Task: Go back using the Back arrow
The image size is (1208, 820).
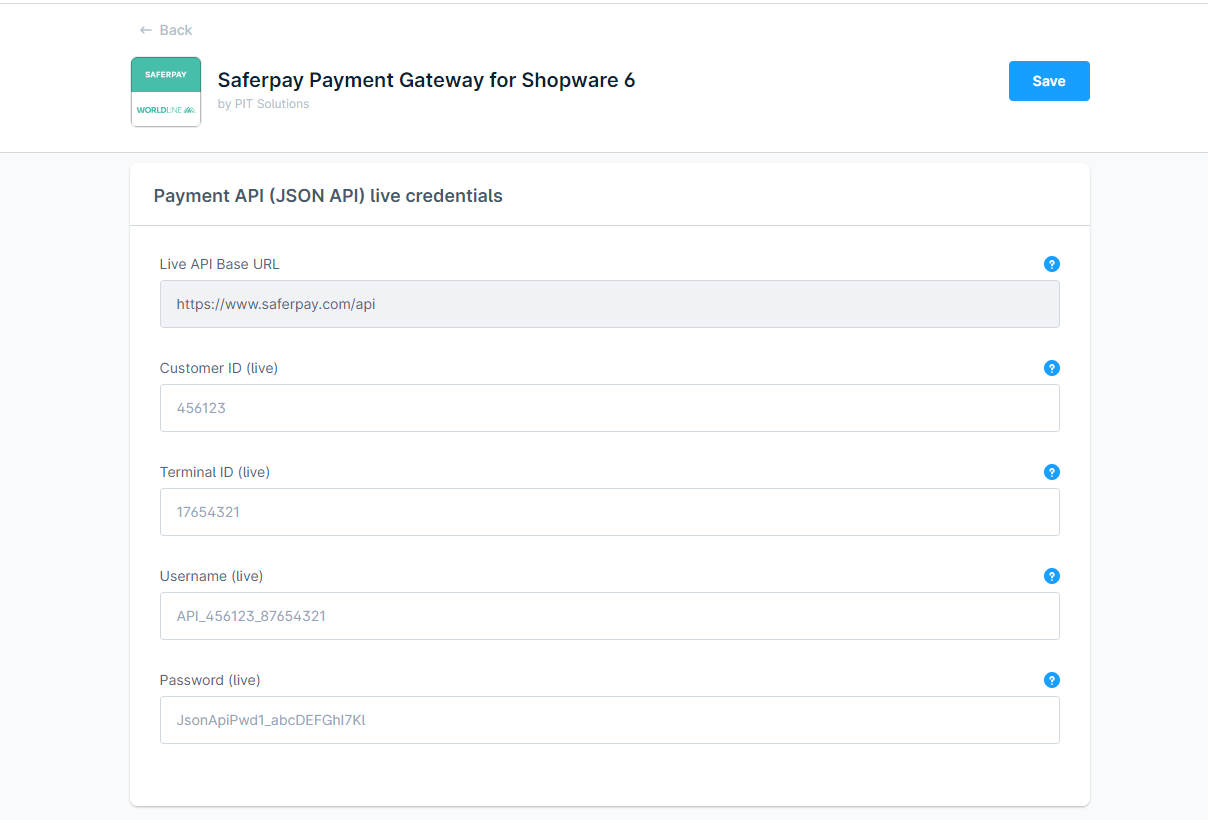Action: [x=166, y=30]
